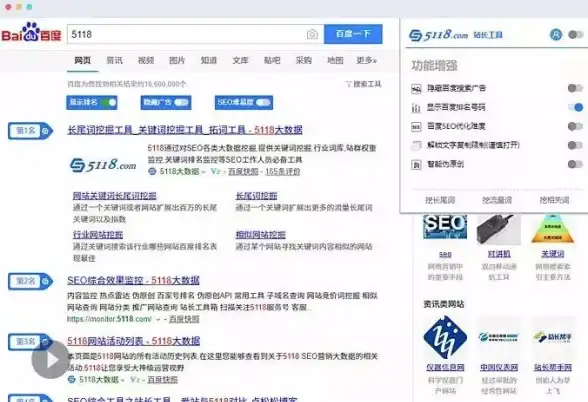This screenshot has width=588, height=402.
Task: Open the 相似网站挖掘 sublink
Action: 261,235
